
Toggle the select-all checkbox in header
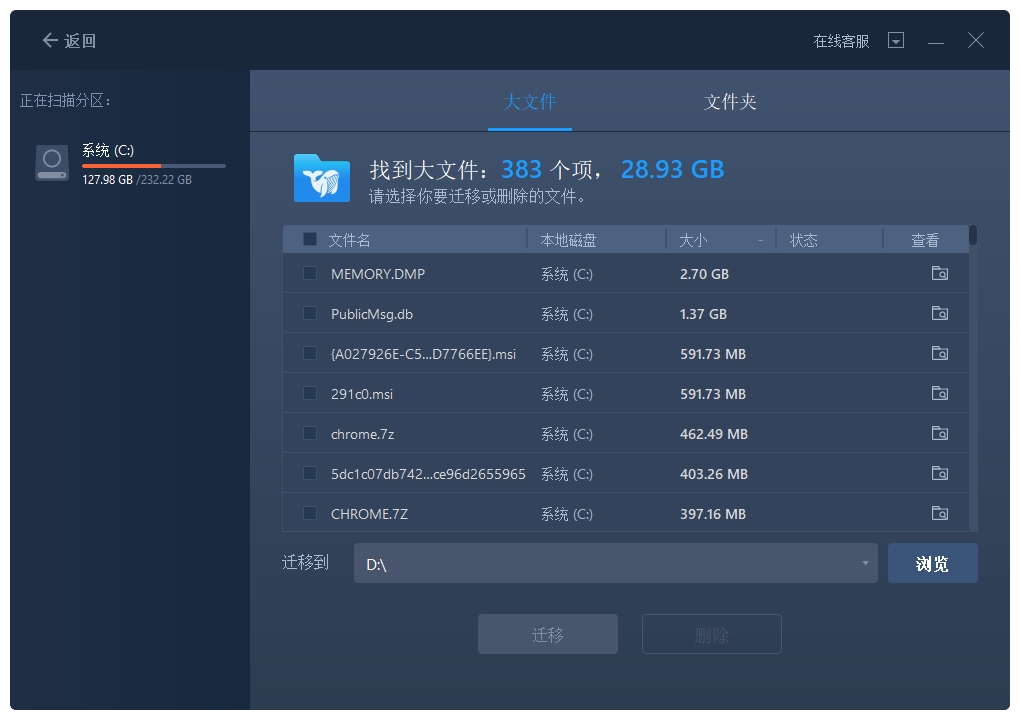pyautogui.click(x=310, y=239)
